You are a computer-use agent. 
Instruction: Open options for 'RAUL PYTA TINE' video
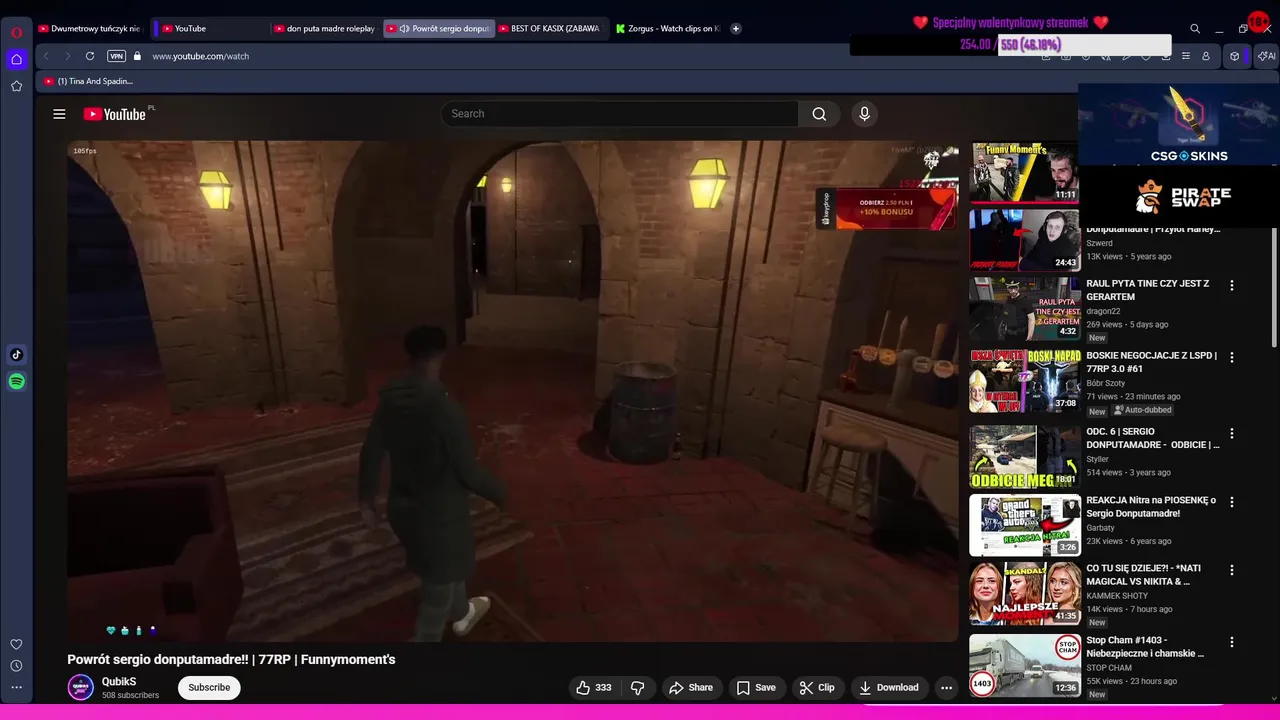click(x=1232, y=286)
